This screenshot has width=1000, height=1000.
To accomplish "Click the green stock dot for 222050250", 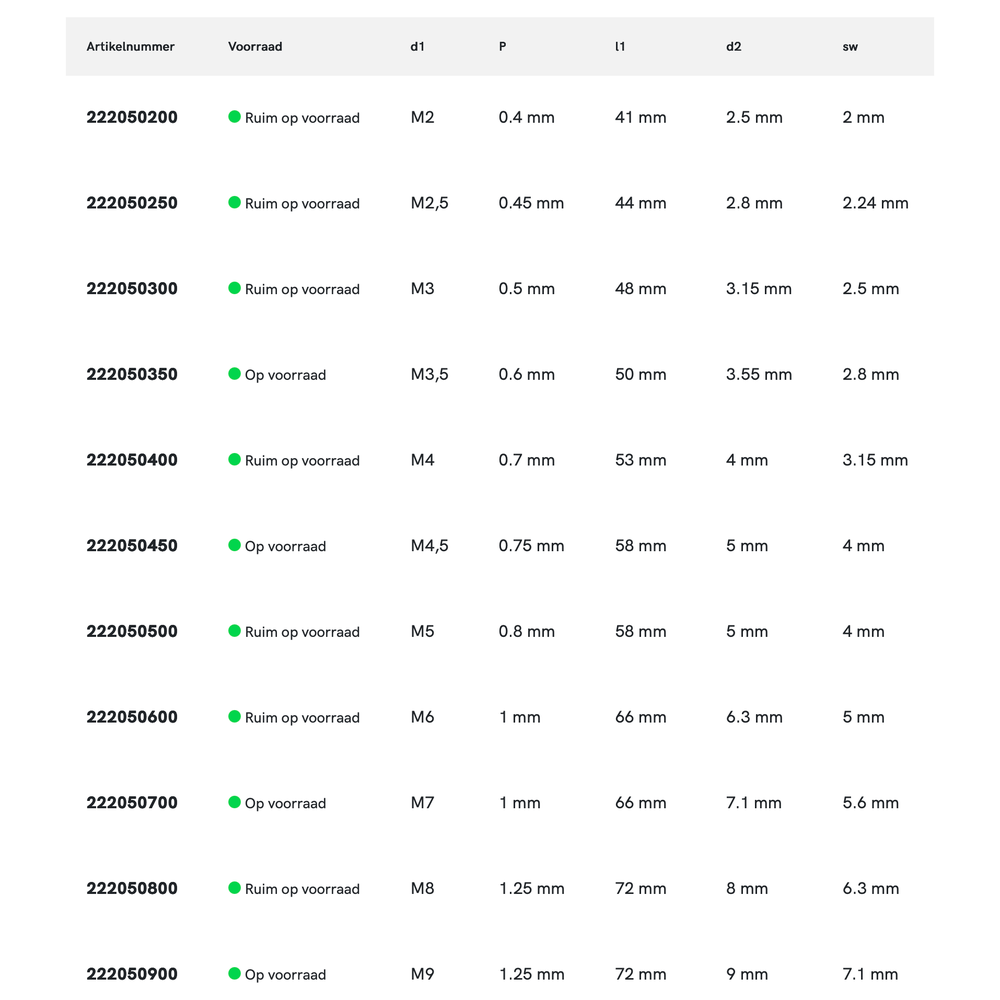I will pyautogui.click(x=235, y=202).
